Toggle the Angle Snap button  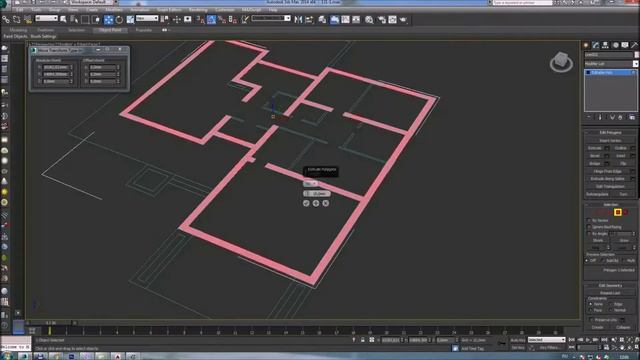[211, 19]
